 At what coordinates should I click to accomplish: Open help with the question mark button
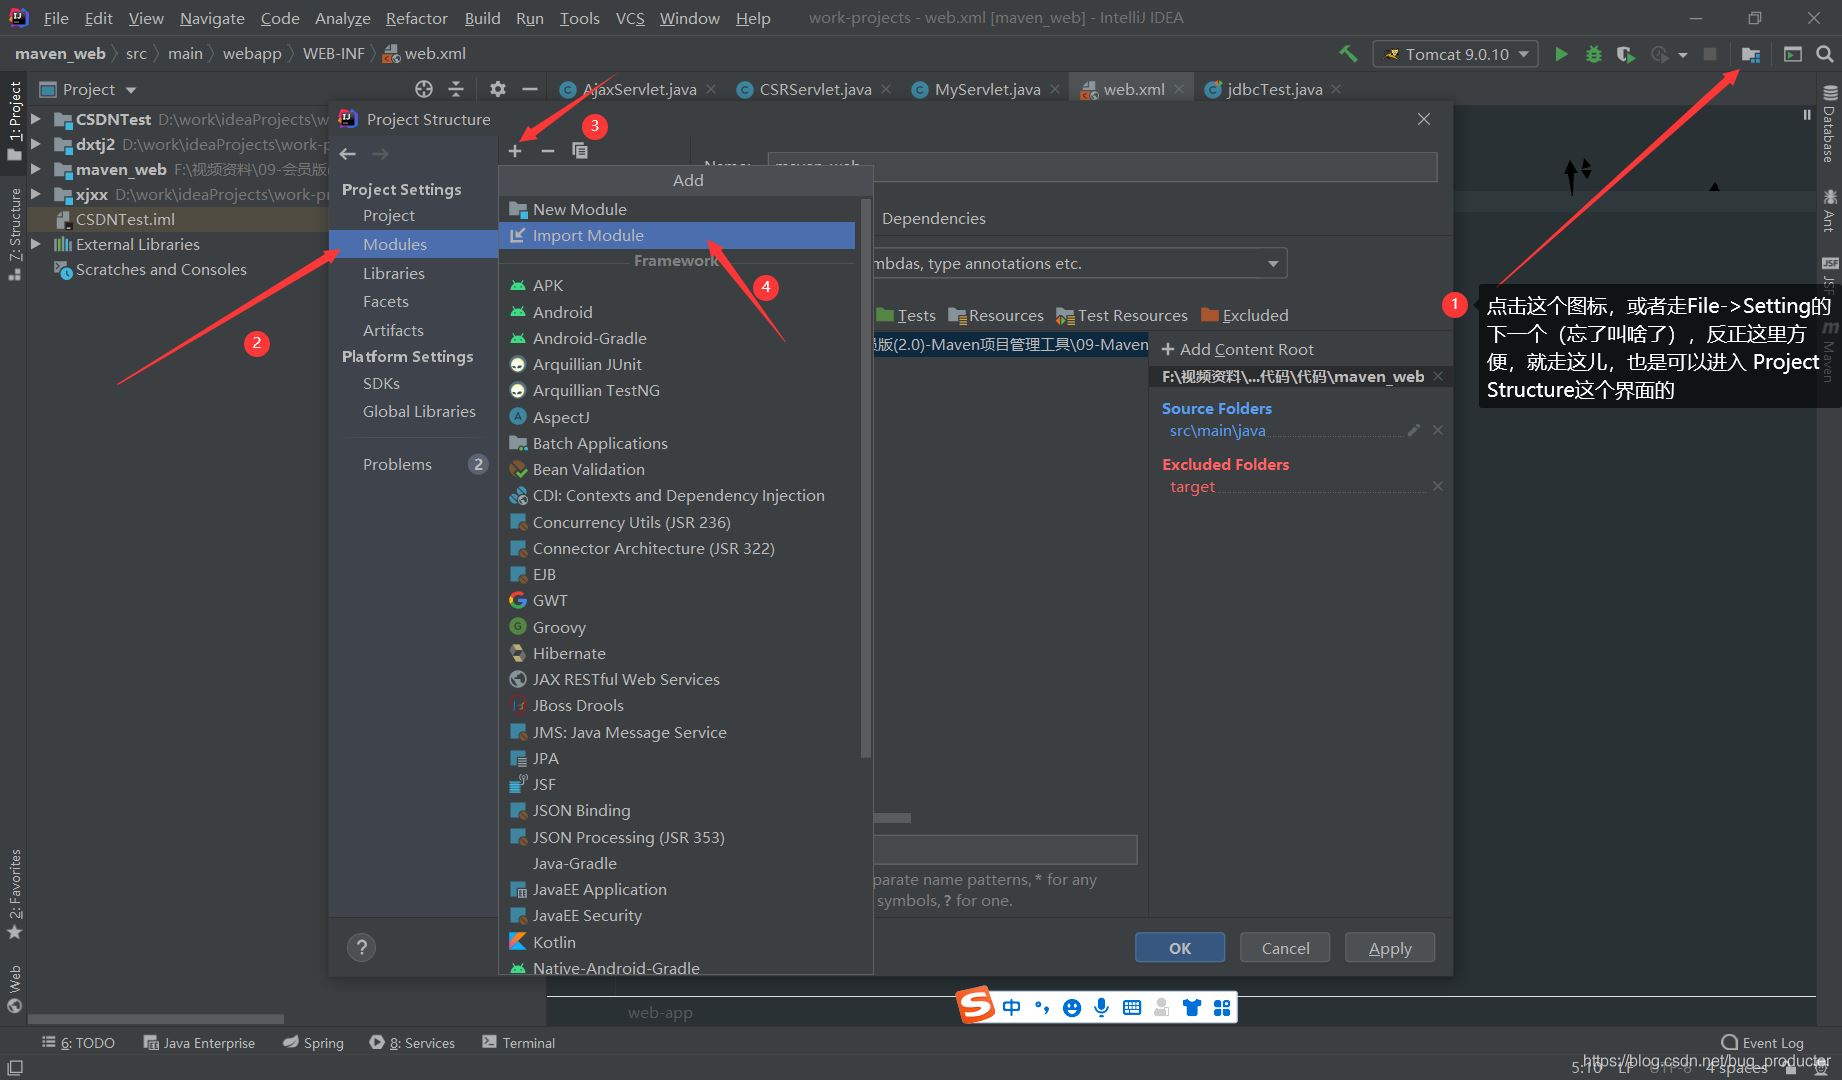click(x=361, y=947)
